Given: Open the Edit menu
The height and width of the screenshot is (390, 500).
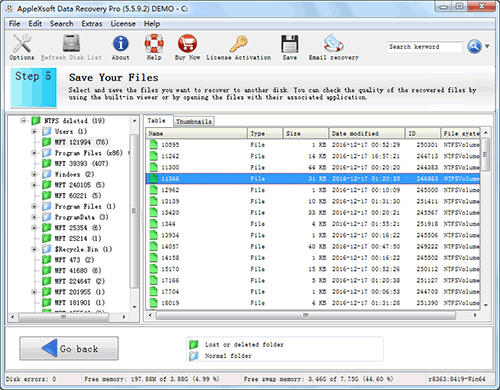Looking at the screenshot, I should coord(35,24).
